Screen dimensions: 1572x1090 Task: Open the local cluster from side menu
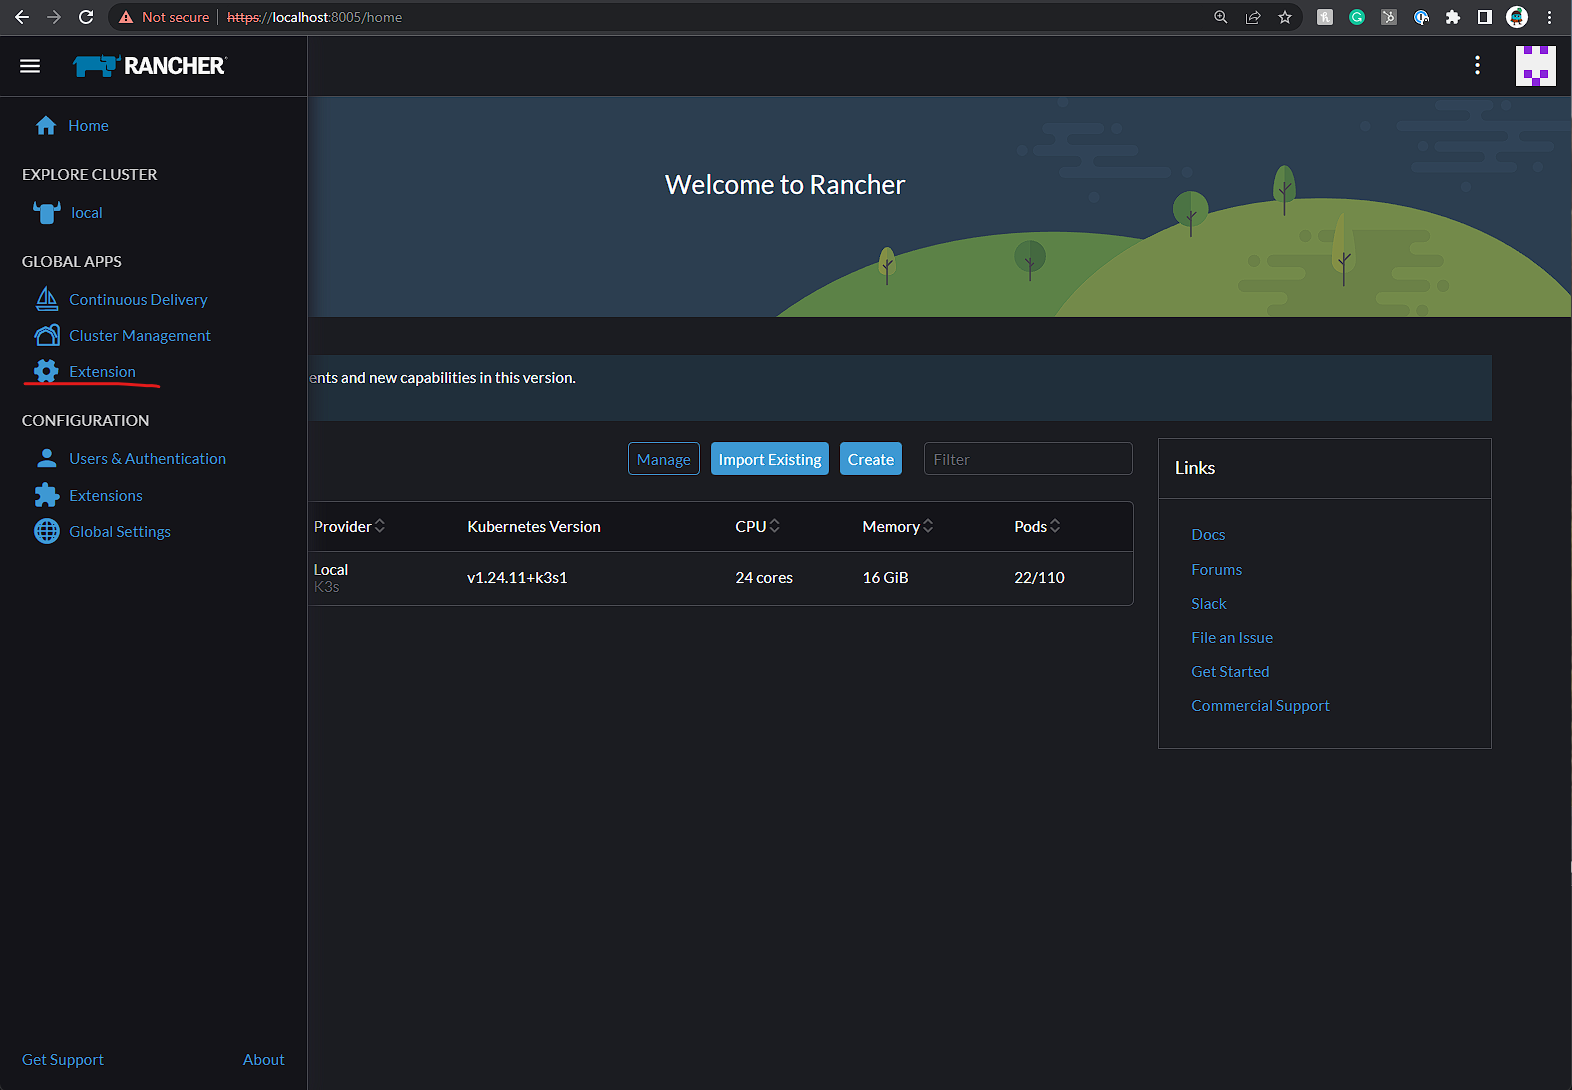87,212
